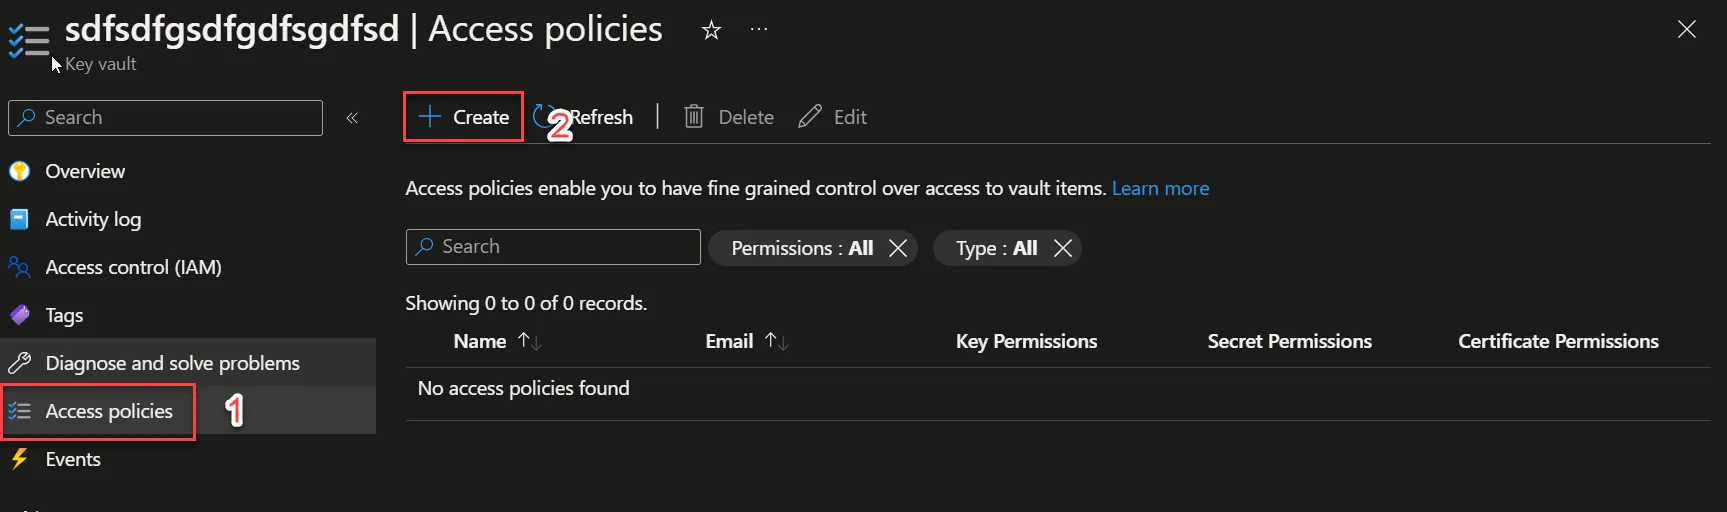Viewport: 1727px width, 512px height.
Task: Click the Delete trash icon
Action: 694,117
